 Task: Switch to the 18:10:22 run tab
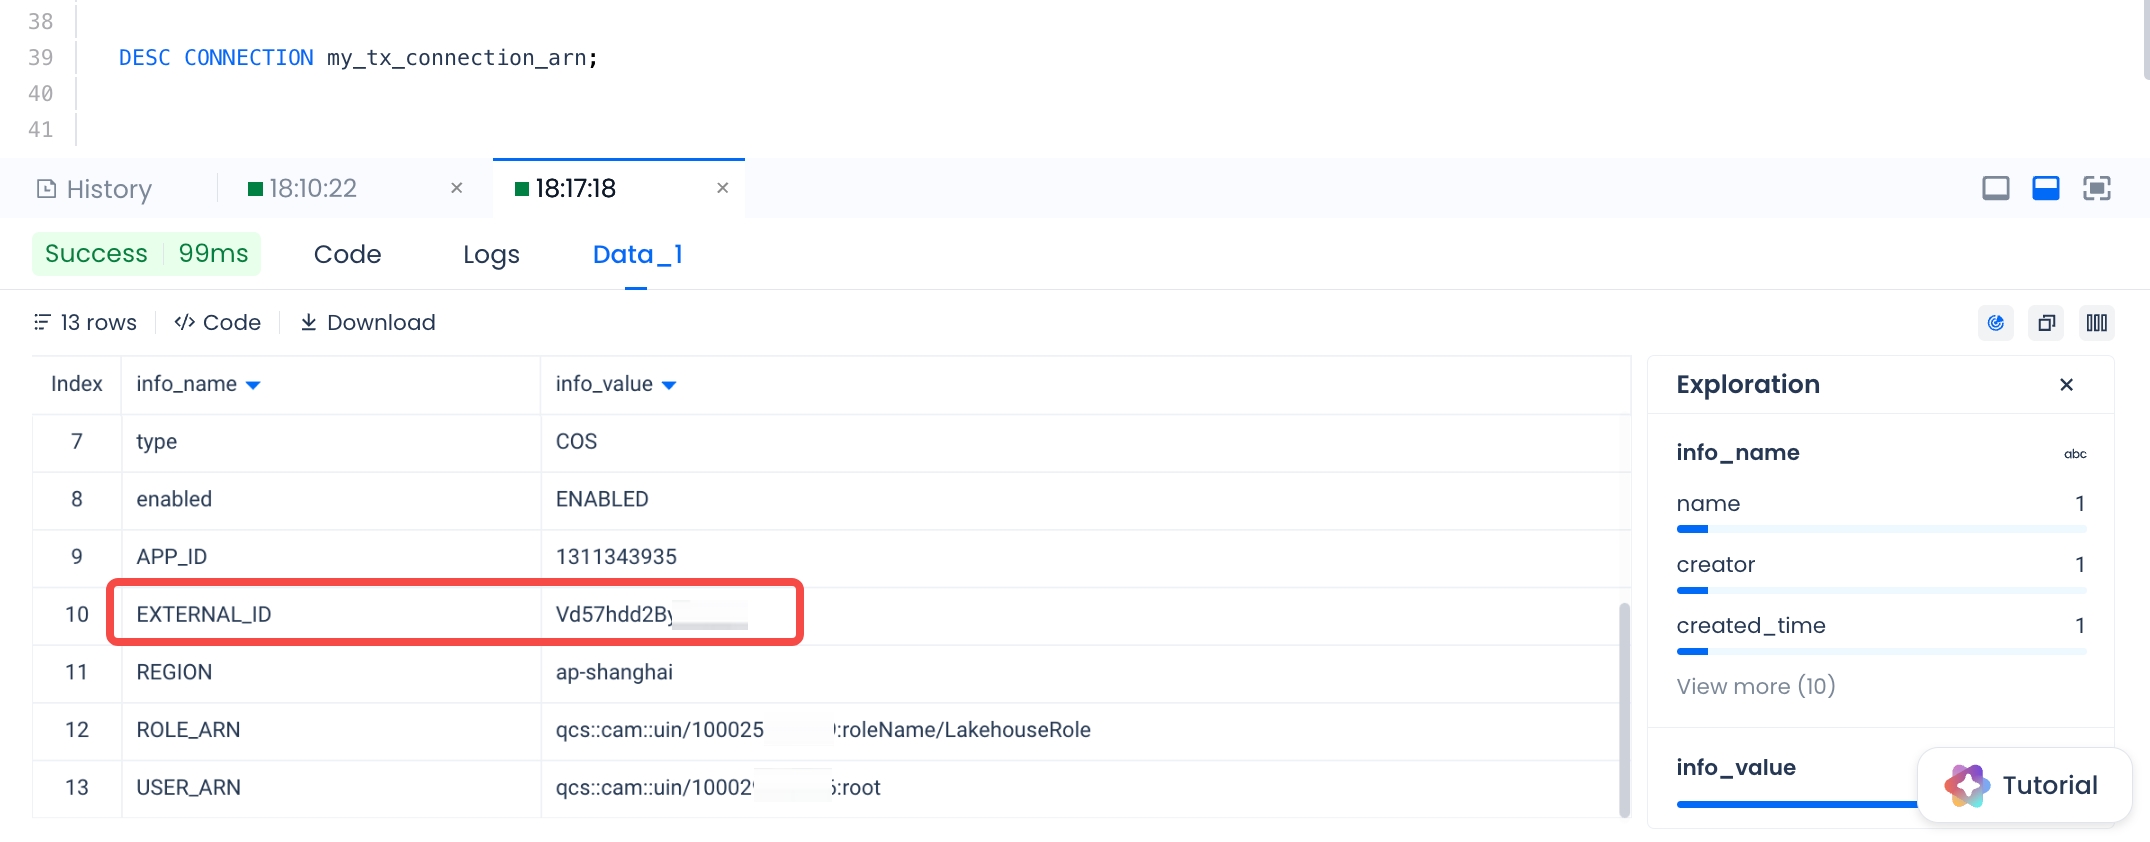point(312,188)
